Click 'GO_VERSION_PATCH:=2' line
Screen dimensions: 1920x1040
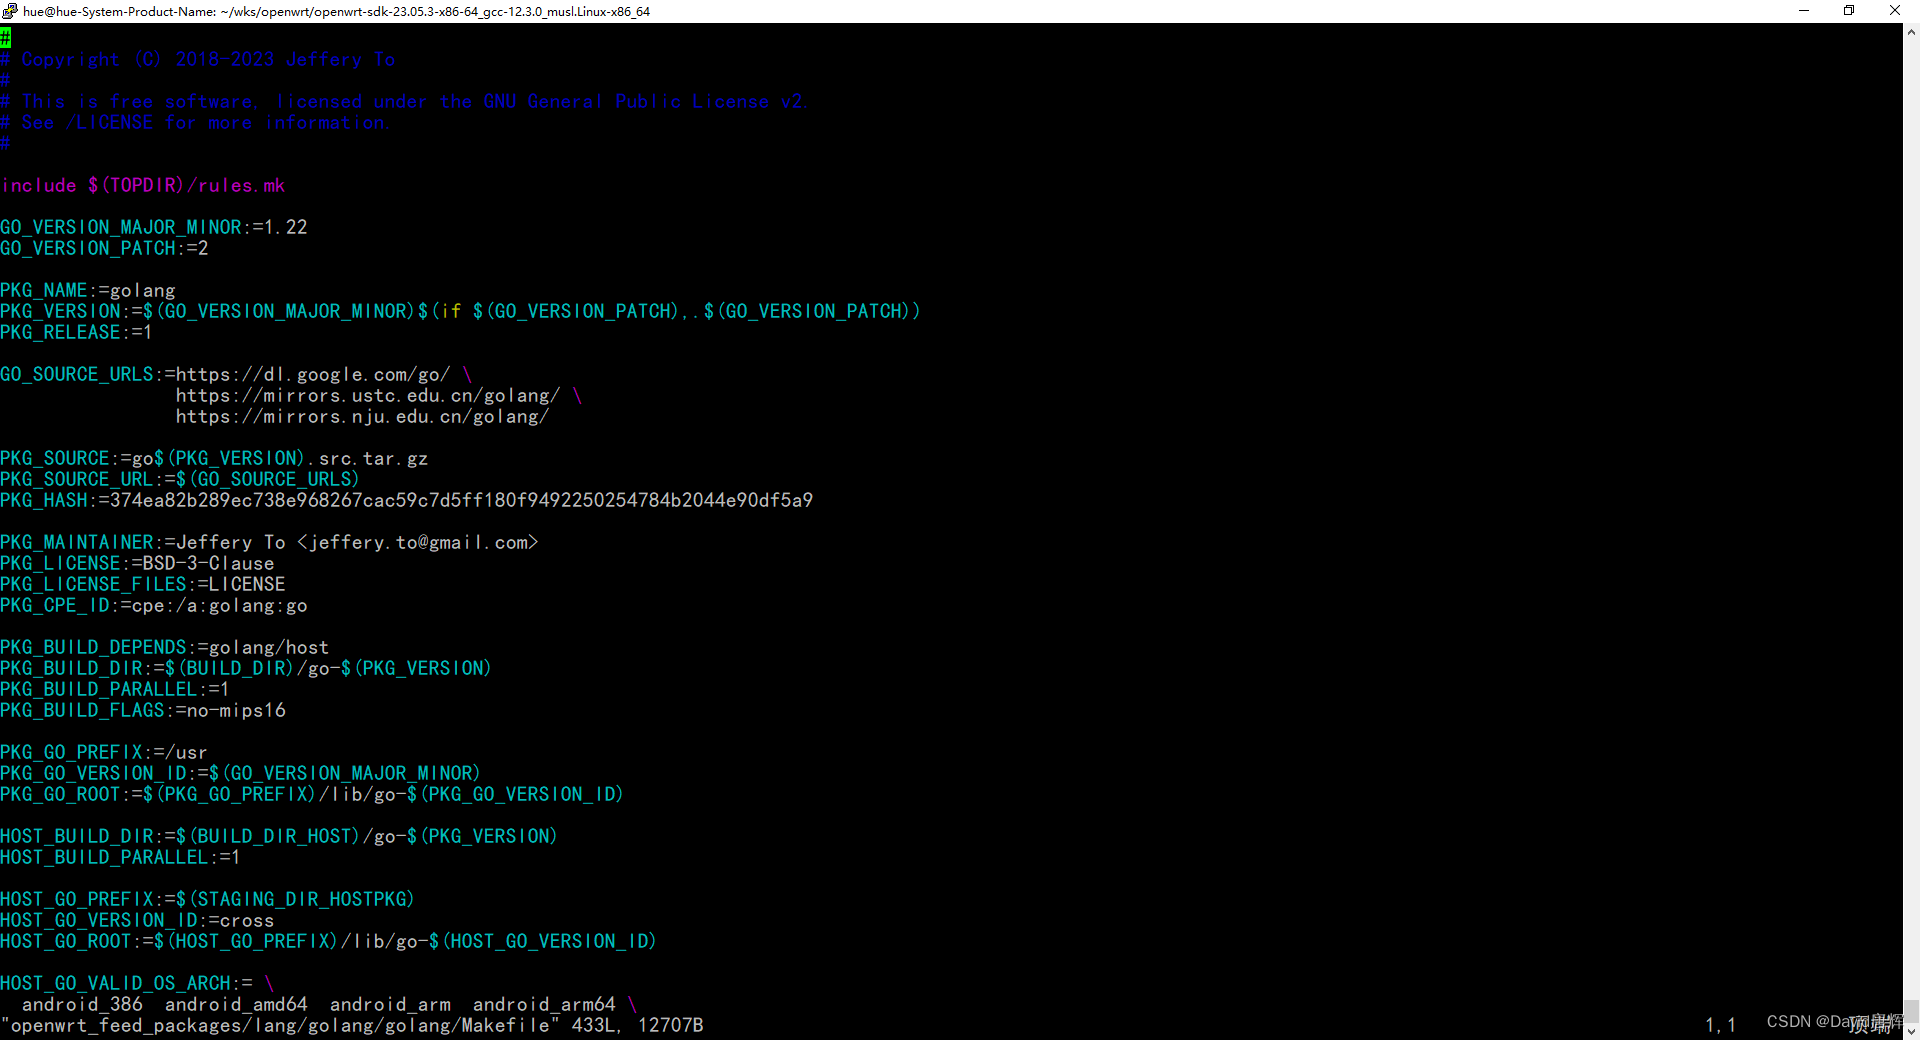(x=104, y=249)
